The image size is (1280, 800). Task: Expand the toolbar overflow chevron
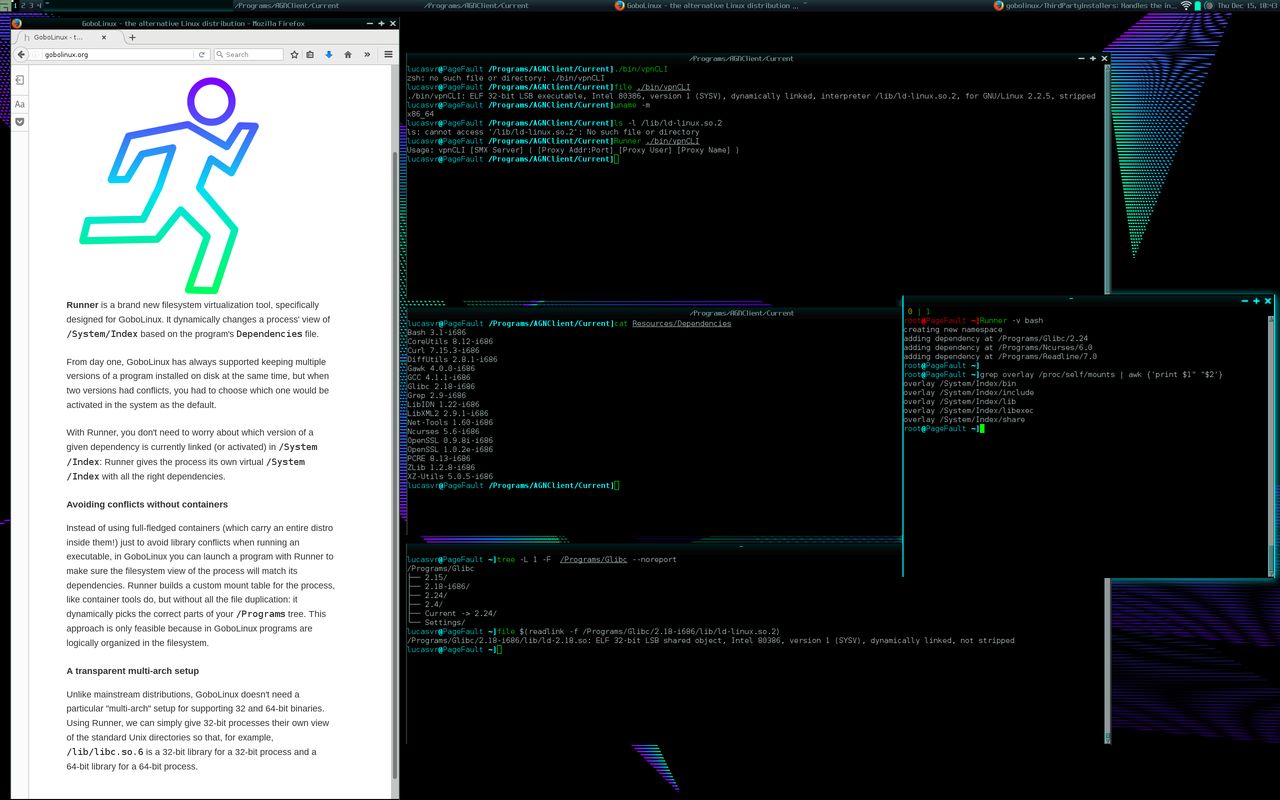pos(367,54)
